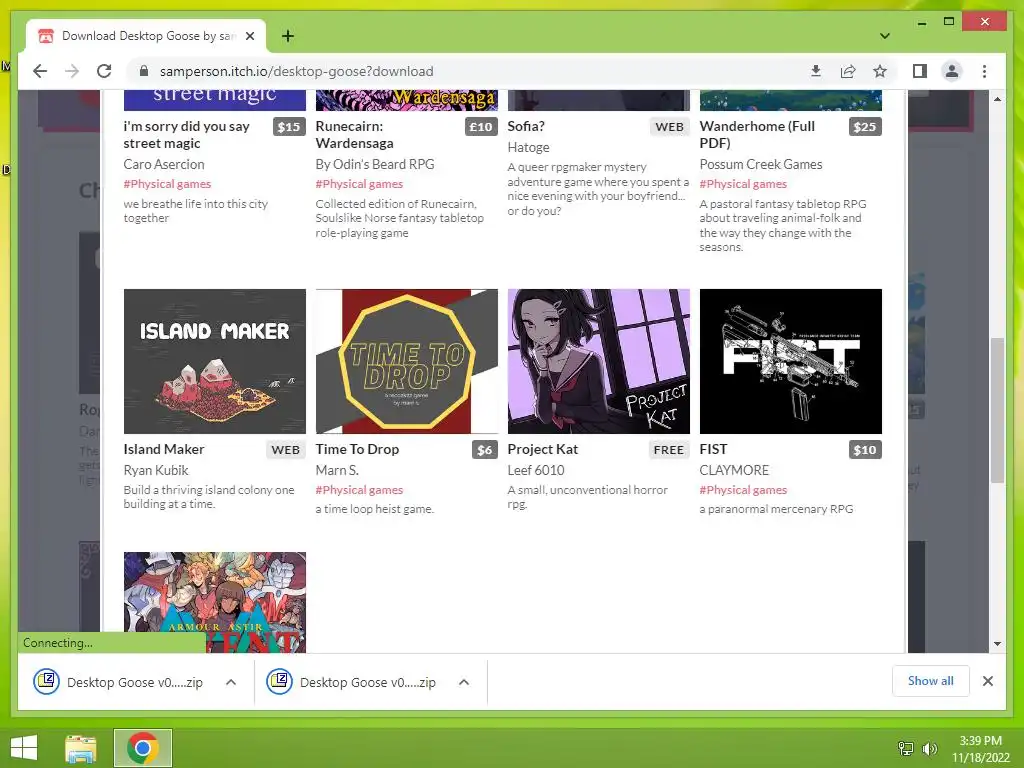Viewport: 1024px width, 768px height.
Task: Open the tab search dropdown chevron
Action: pyautogui.click(x=884, y=36)
